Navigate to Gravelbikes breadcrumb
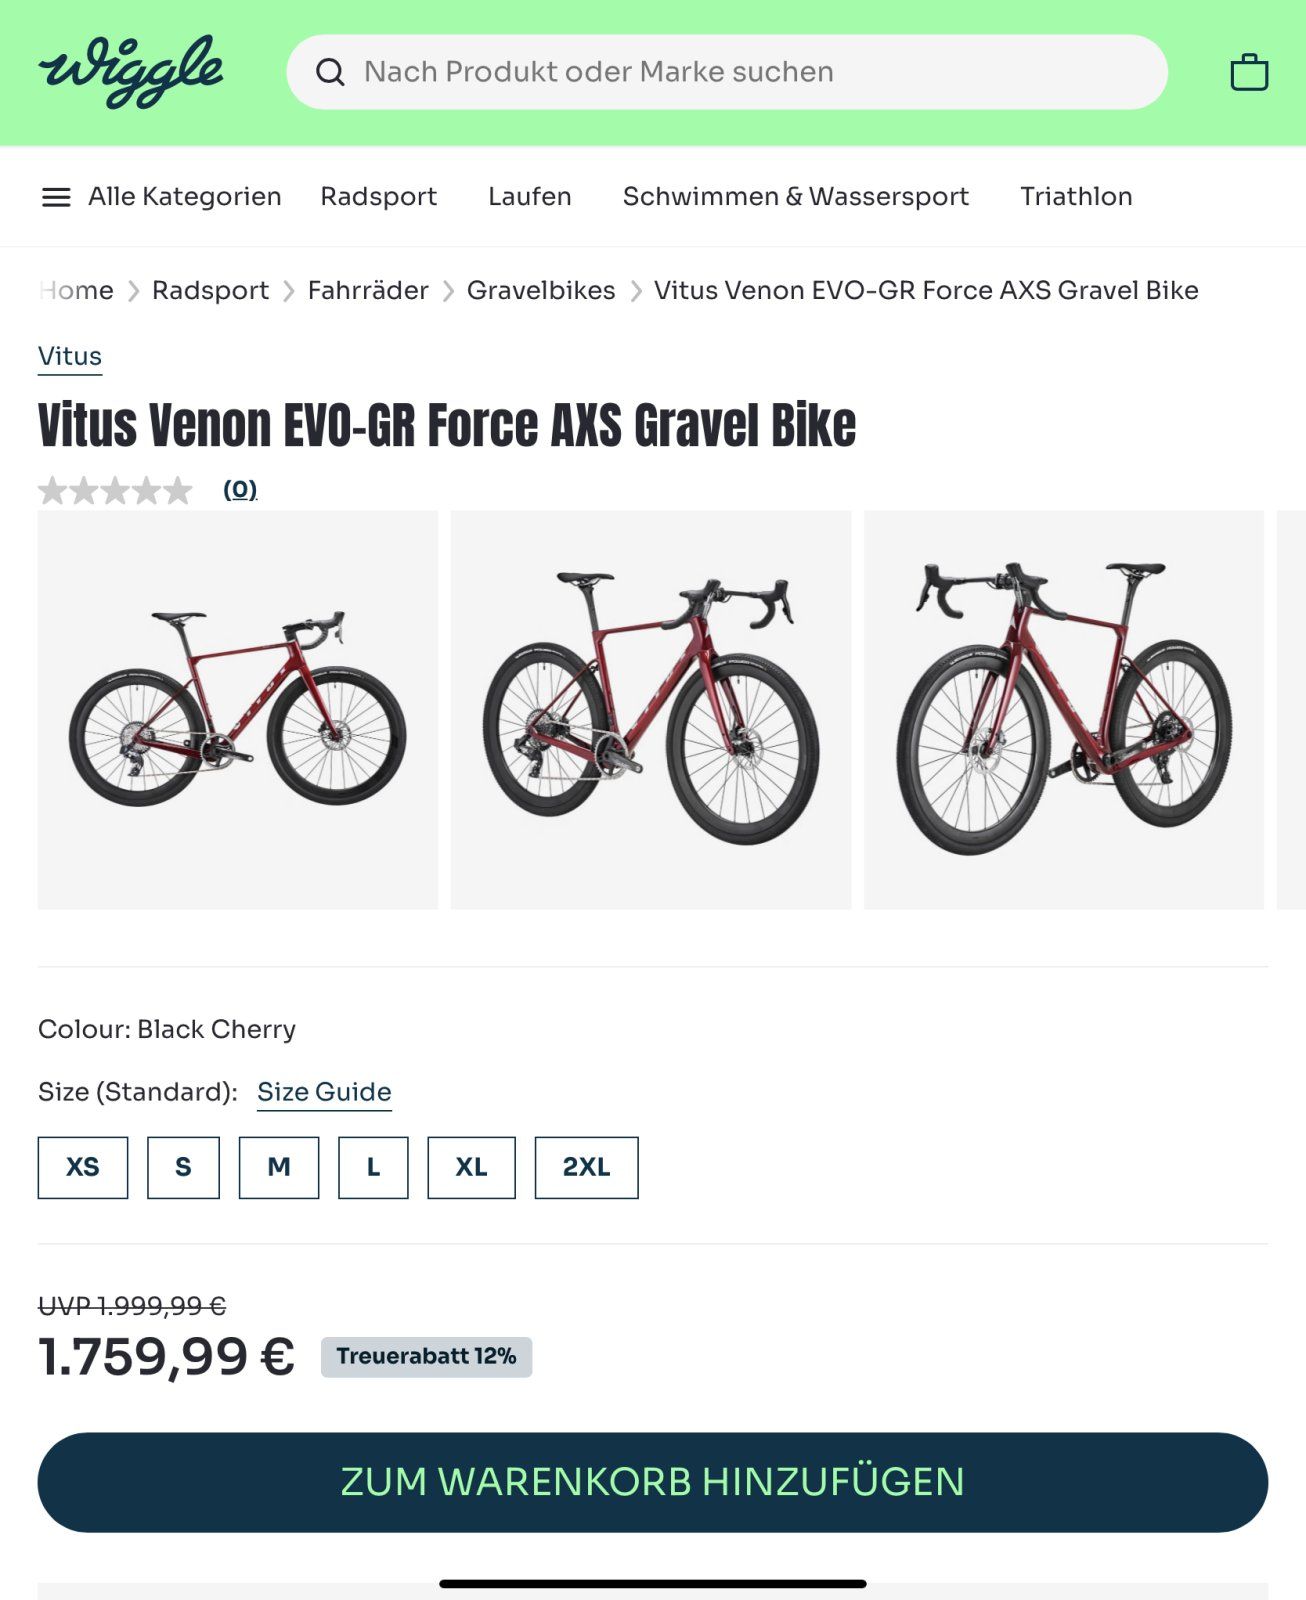 [x=541, y=291]
